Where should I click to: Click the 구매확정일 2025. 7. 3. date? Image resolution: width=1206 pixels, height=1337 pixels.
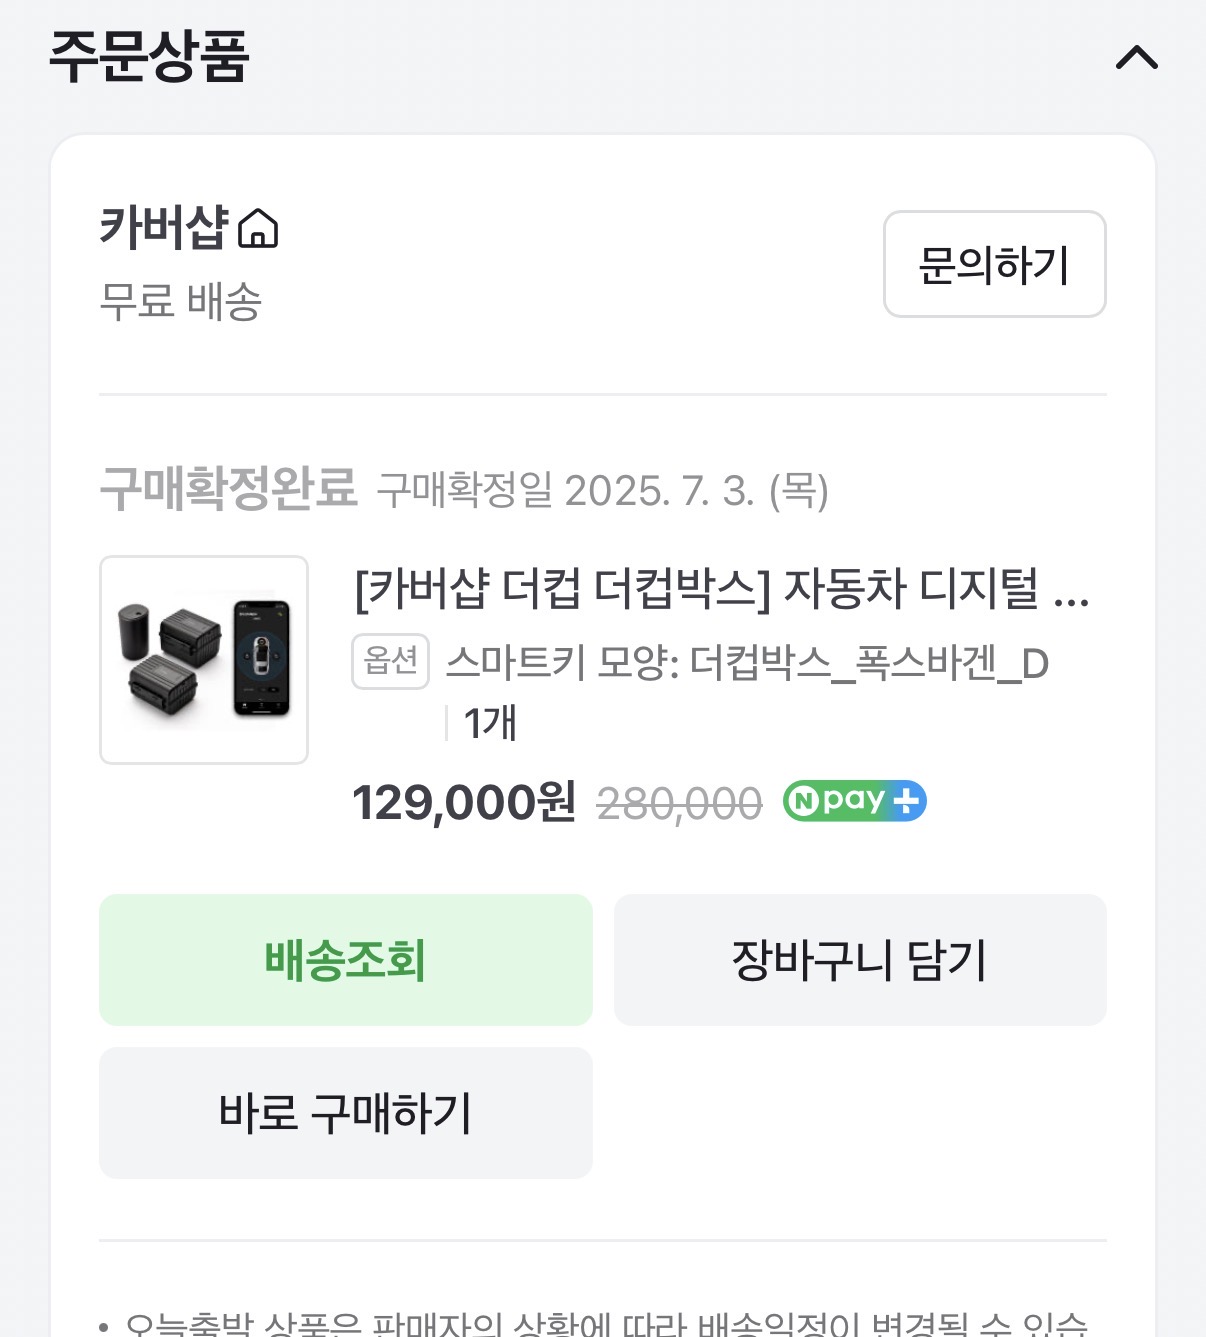pos(602,491)
